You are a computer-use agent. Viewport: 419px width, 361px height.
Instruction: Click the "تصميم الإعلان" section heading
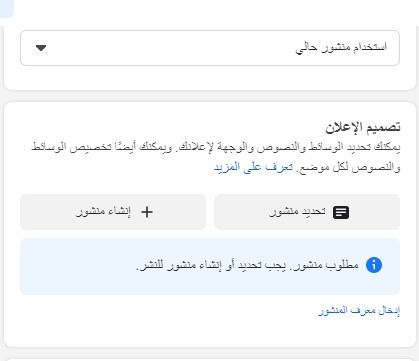[x=363, y=127]
